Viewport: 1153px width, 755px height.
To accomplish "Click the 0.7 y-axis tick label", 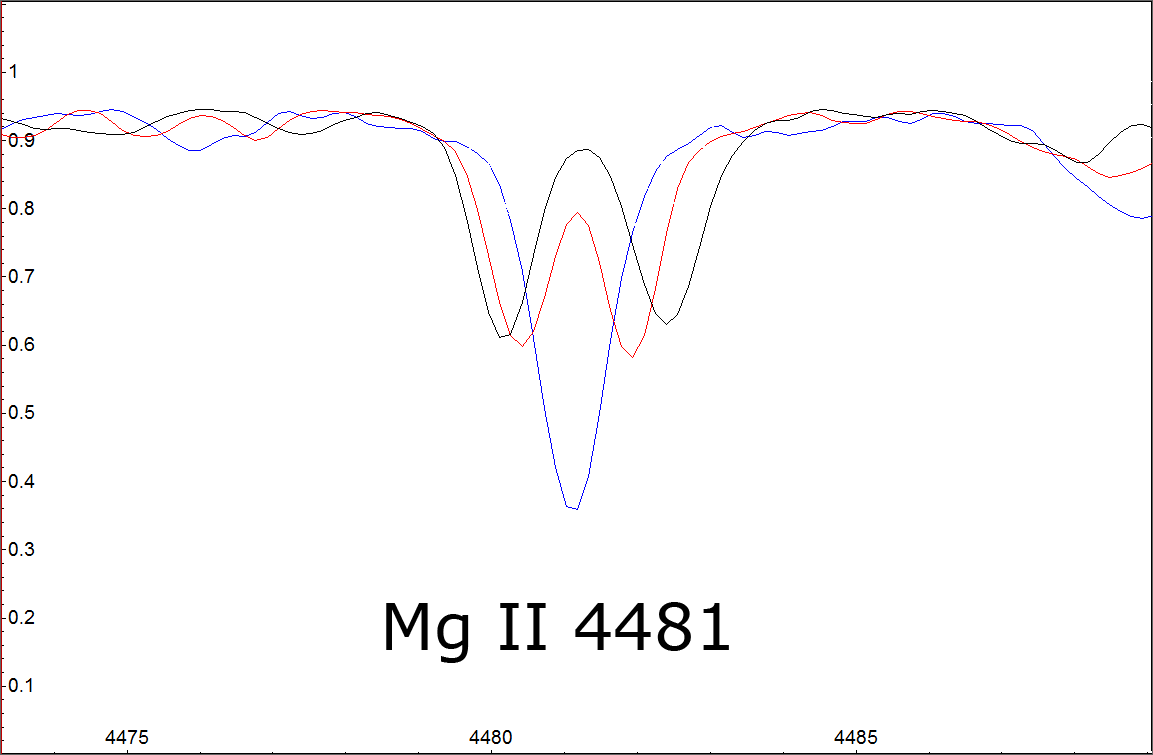I will 20,276.
